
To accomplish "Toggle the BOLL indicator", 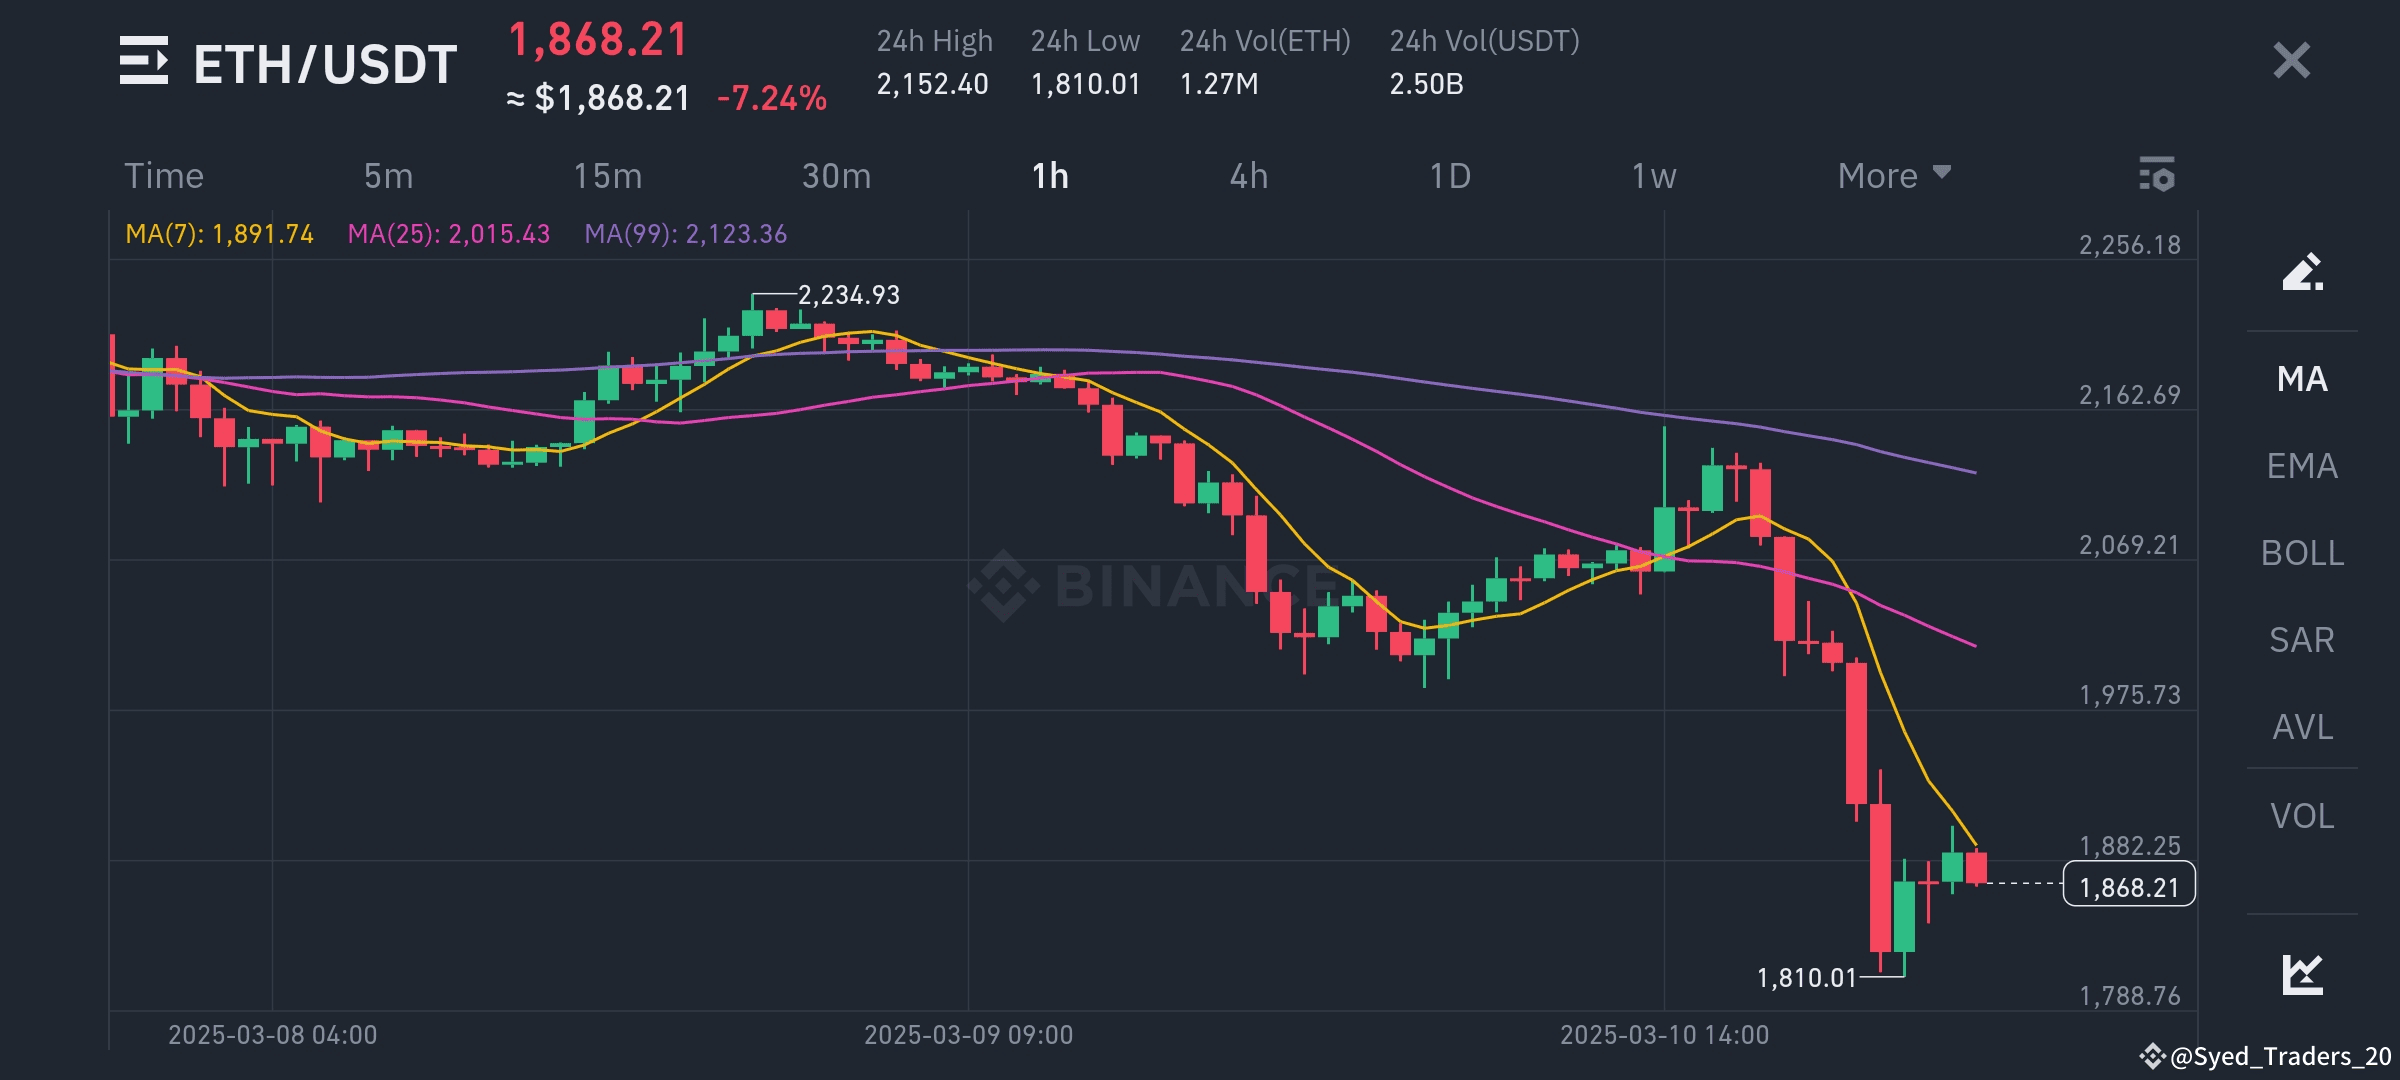I will pyautogui.click(x=2302, y=553).
